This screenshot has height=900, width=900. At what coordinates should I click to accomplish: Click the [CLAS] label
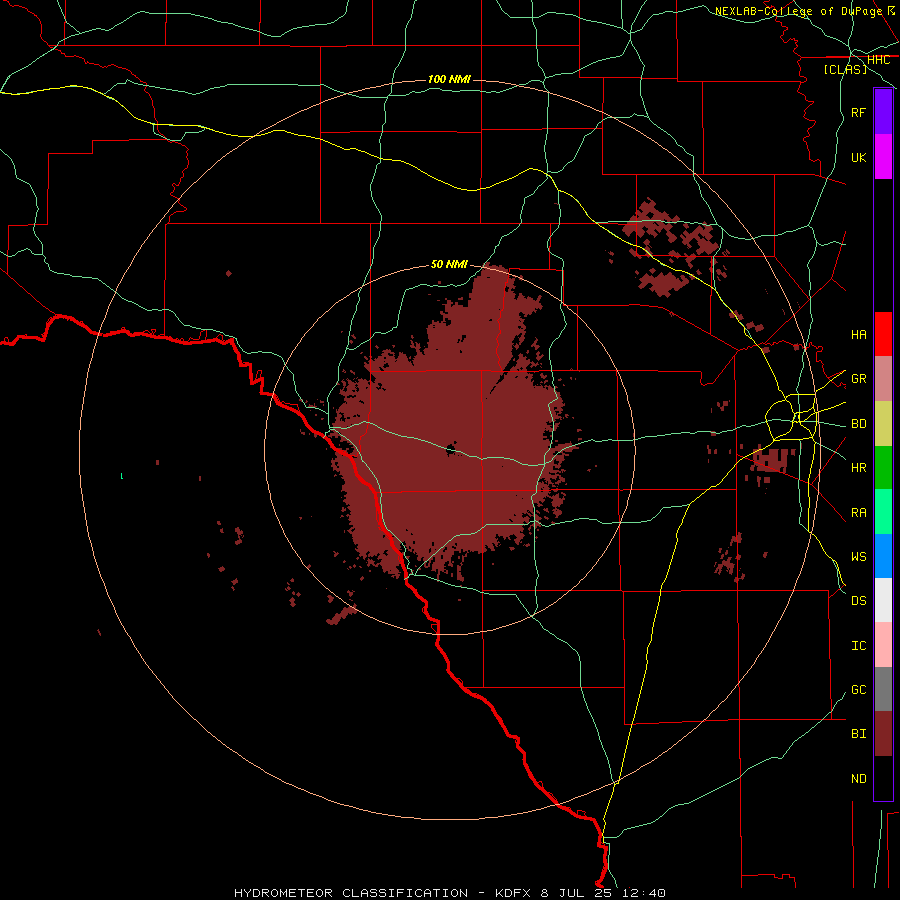pyautogui.click(x=845, y=69)
